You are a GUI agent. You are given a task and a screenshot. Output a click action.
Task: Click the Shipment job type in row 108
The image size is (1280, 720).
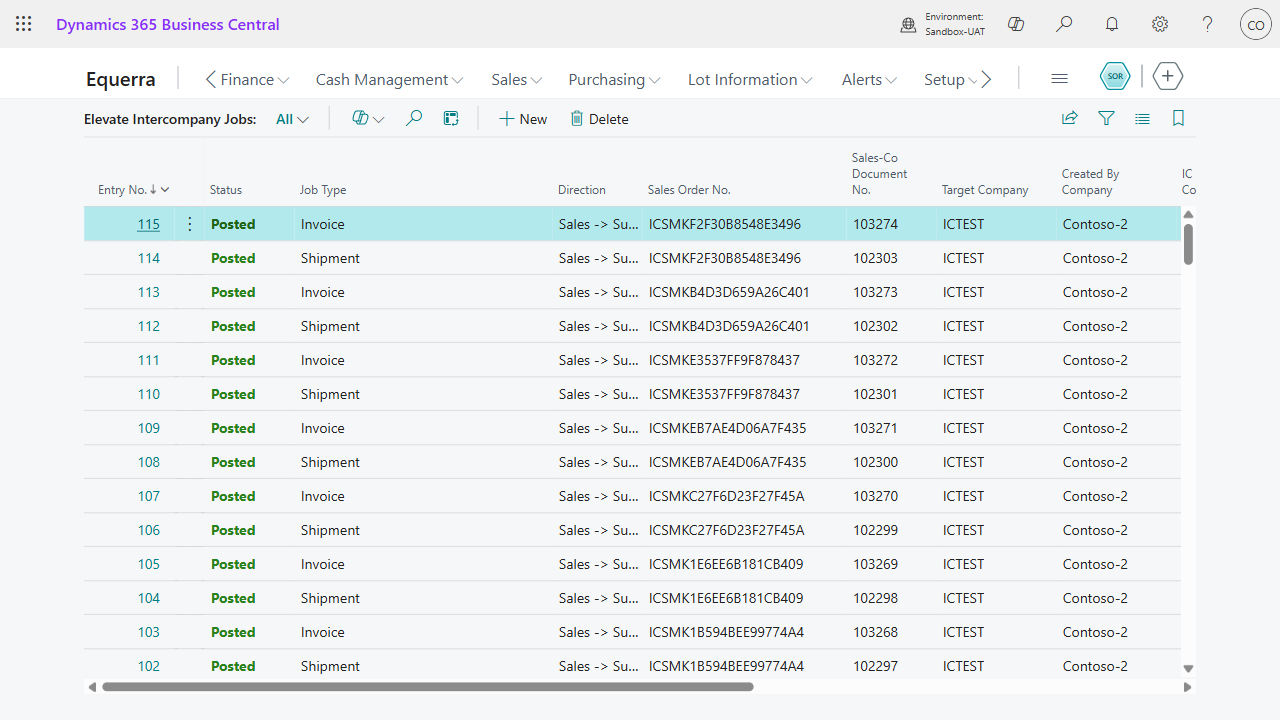pos(330,462)
